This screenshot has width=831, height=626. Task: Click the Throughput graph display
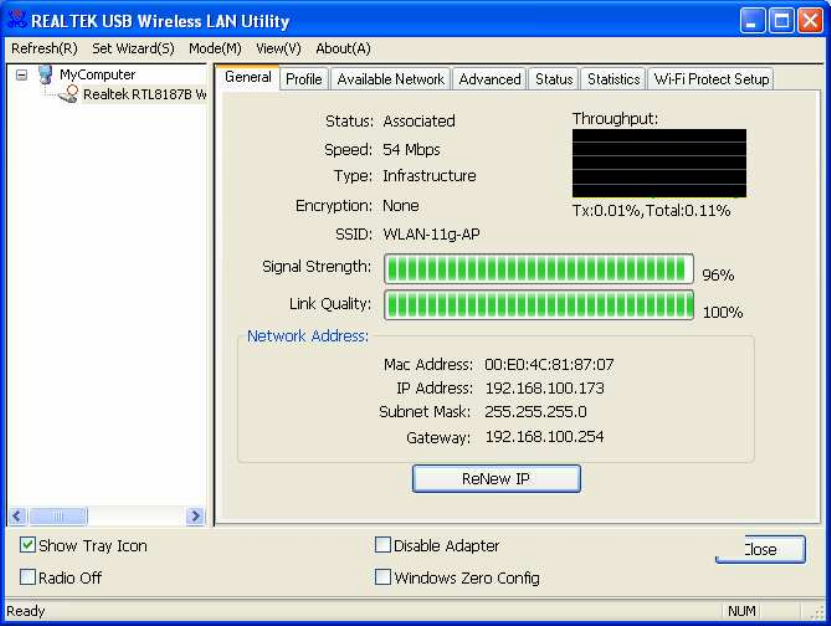point(659,163)
